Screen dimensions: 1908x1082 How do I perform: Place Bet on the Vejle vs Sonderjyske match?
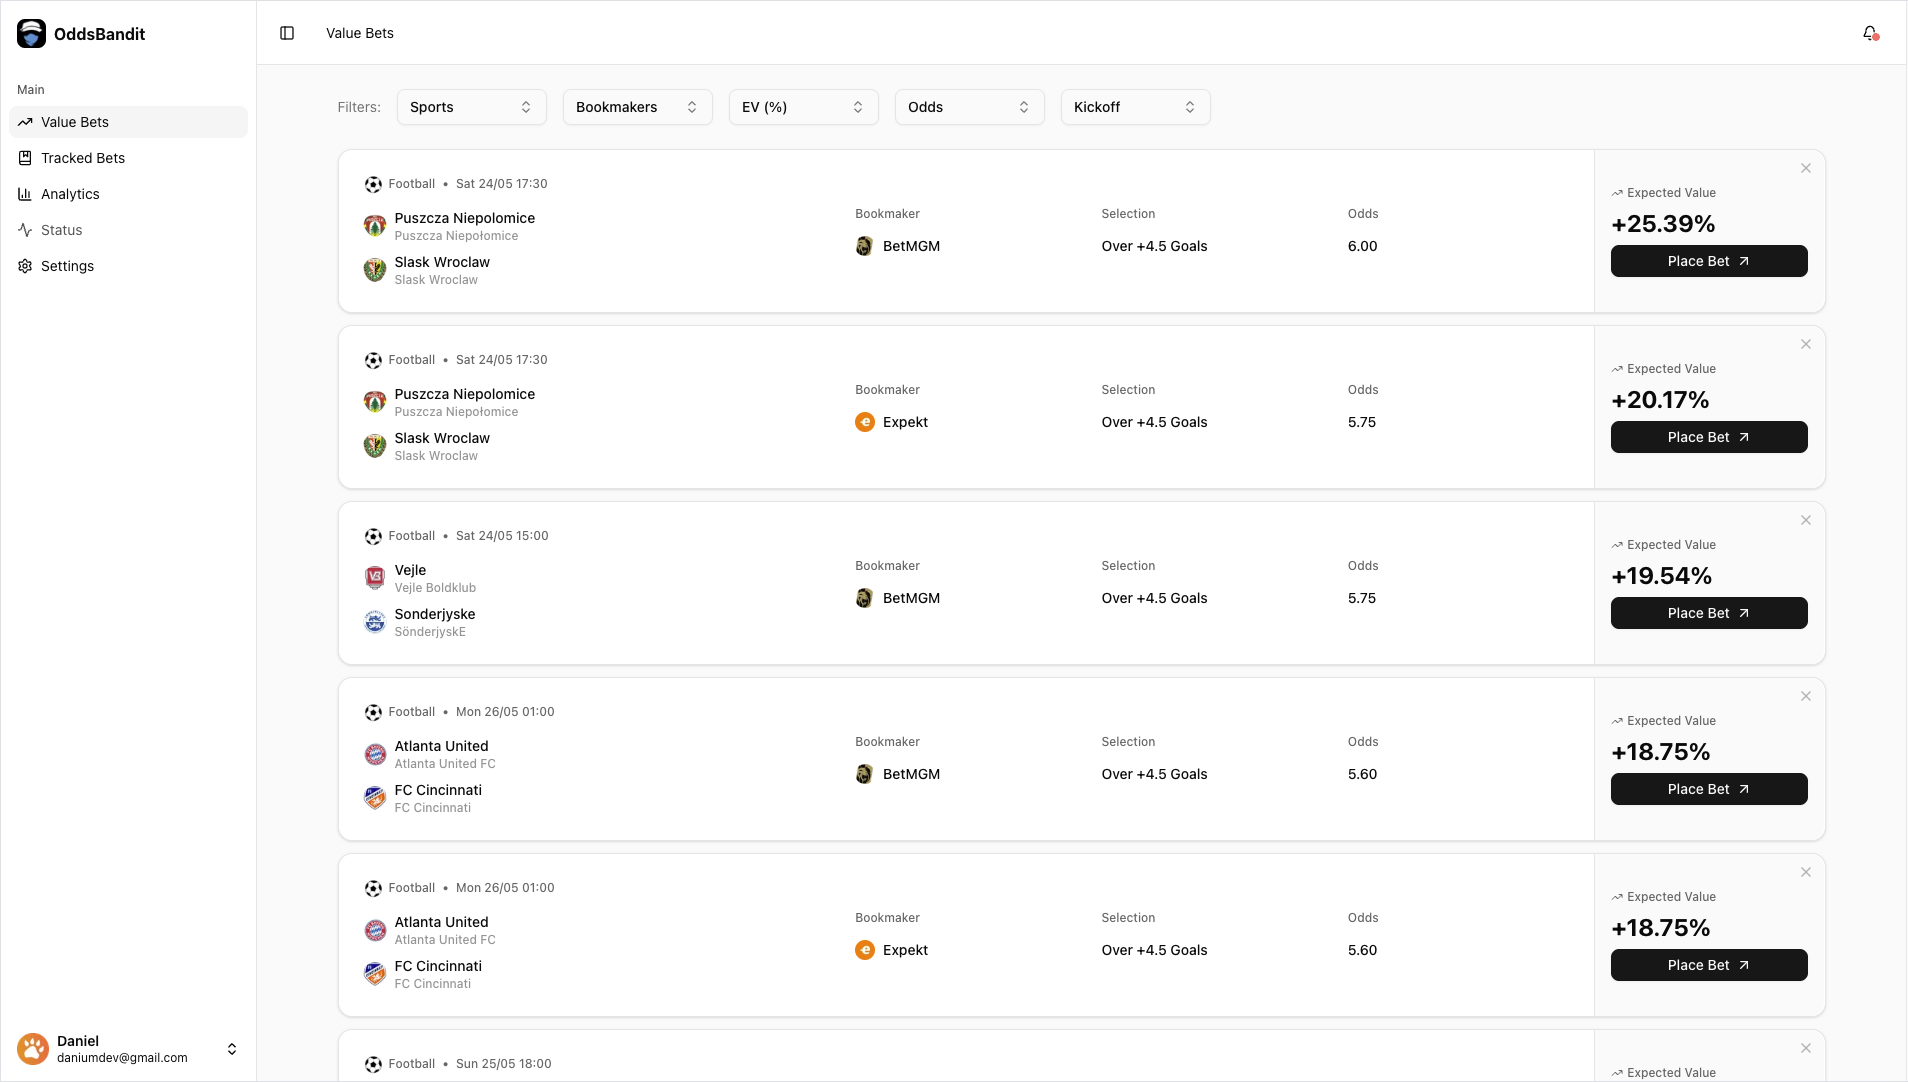point(1708,613)
